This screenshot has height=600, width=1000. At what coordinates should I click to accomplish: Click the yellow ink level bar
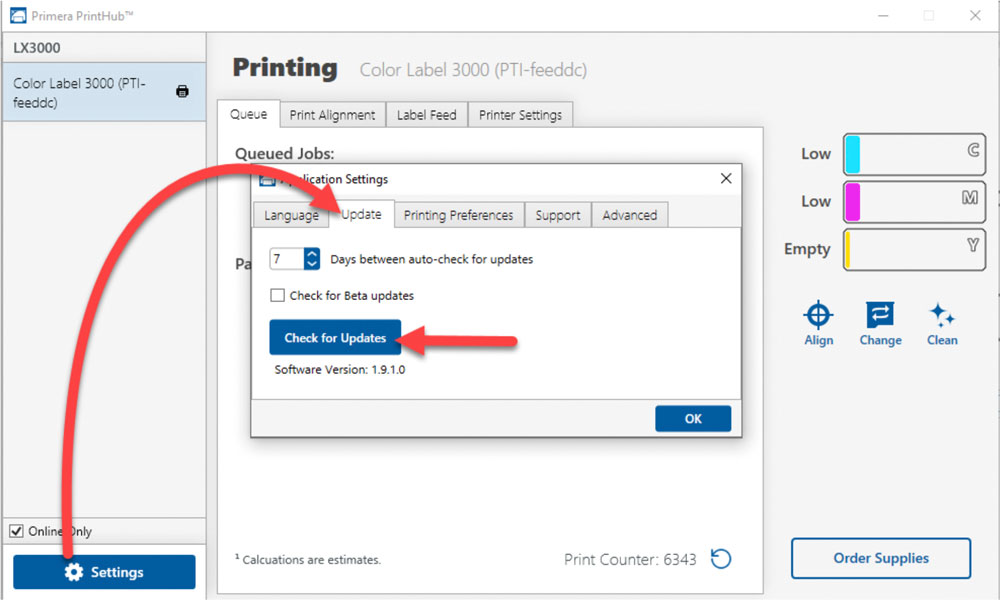[x=915, y=249]
